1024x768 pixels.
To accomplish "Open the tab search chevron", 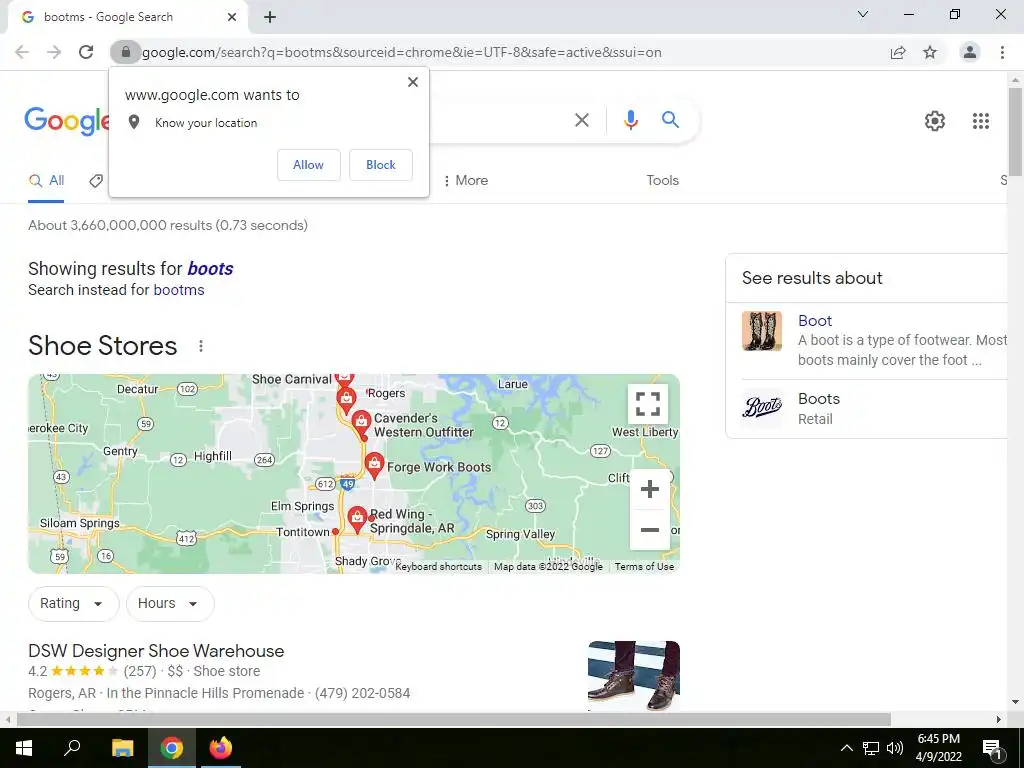I will 863,14.
